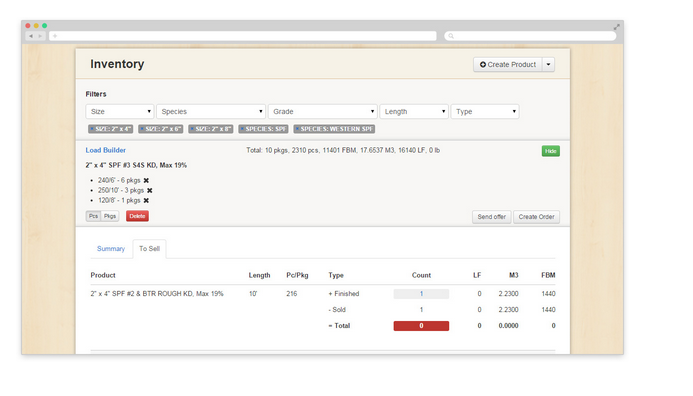Click the Pc/Pkg value 216

pyautogui.click(x=292, y=294)
